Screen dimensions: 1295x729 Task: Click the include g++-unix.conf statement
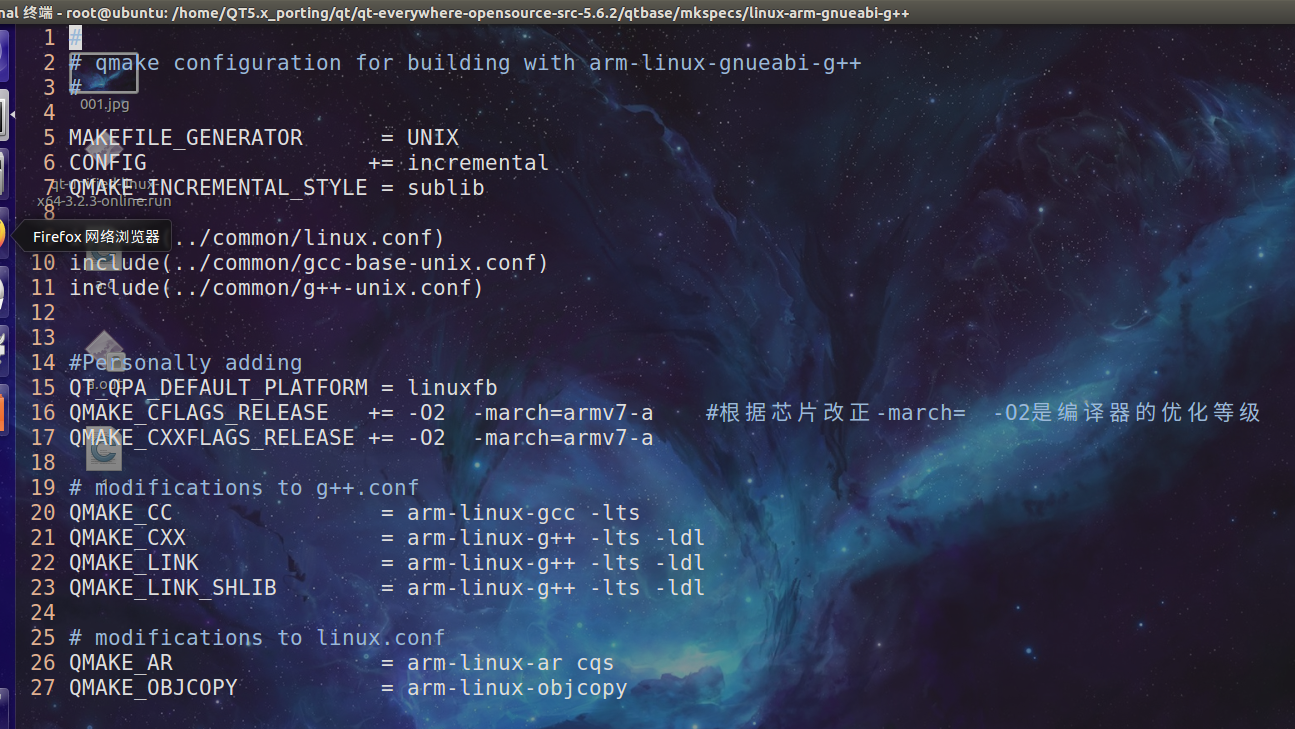tap(275, 287)
